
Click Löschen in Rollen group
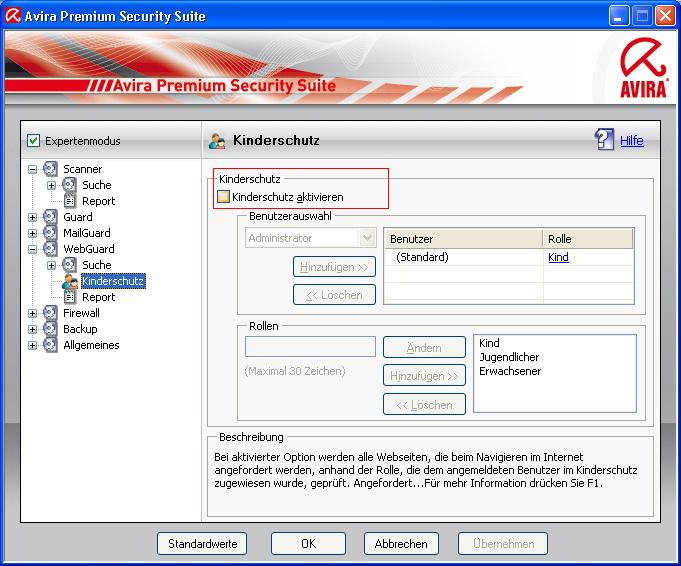pyautogui.click(x=424, y=404)
